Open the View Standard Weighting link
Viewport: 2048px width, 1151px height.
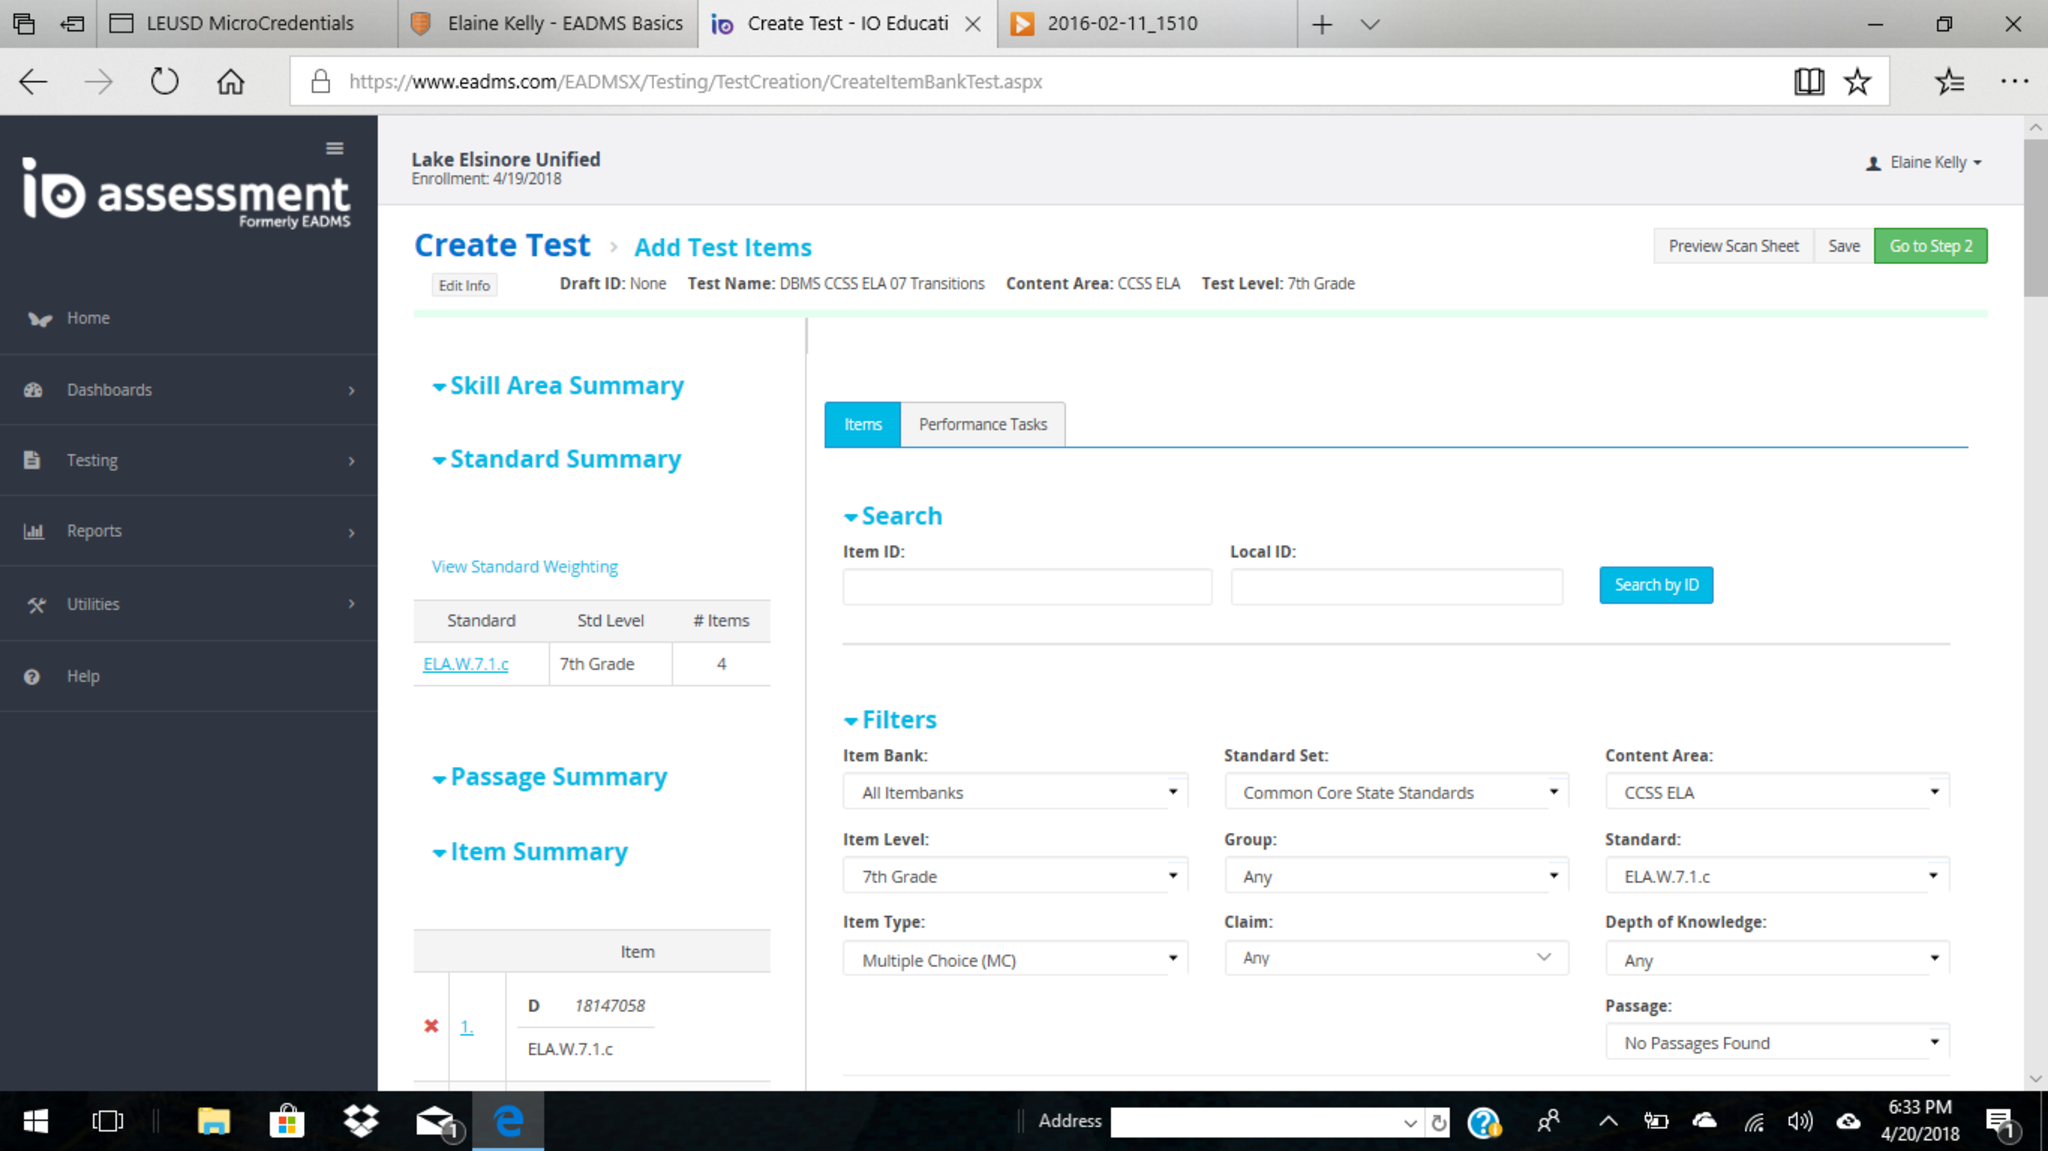coord(524,567)
